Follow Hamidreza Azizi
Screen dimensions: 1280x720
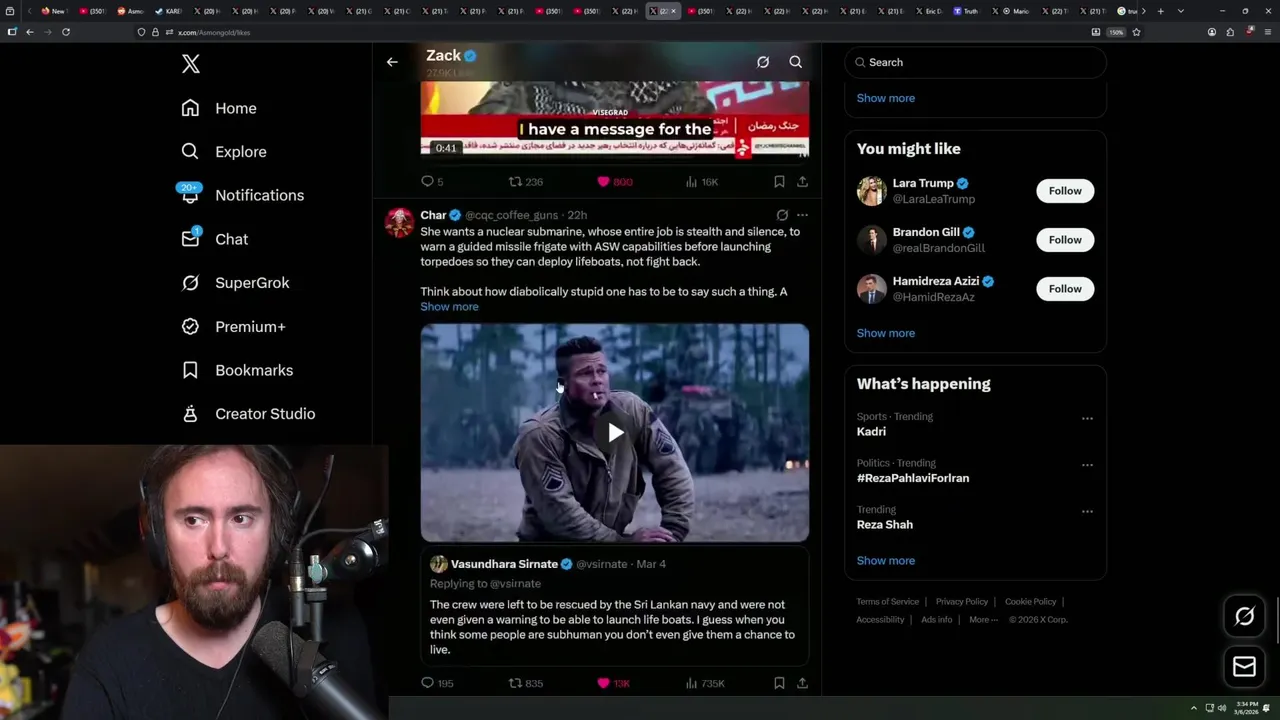pyautogui.click(x=1065, y=289)
